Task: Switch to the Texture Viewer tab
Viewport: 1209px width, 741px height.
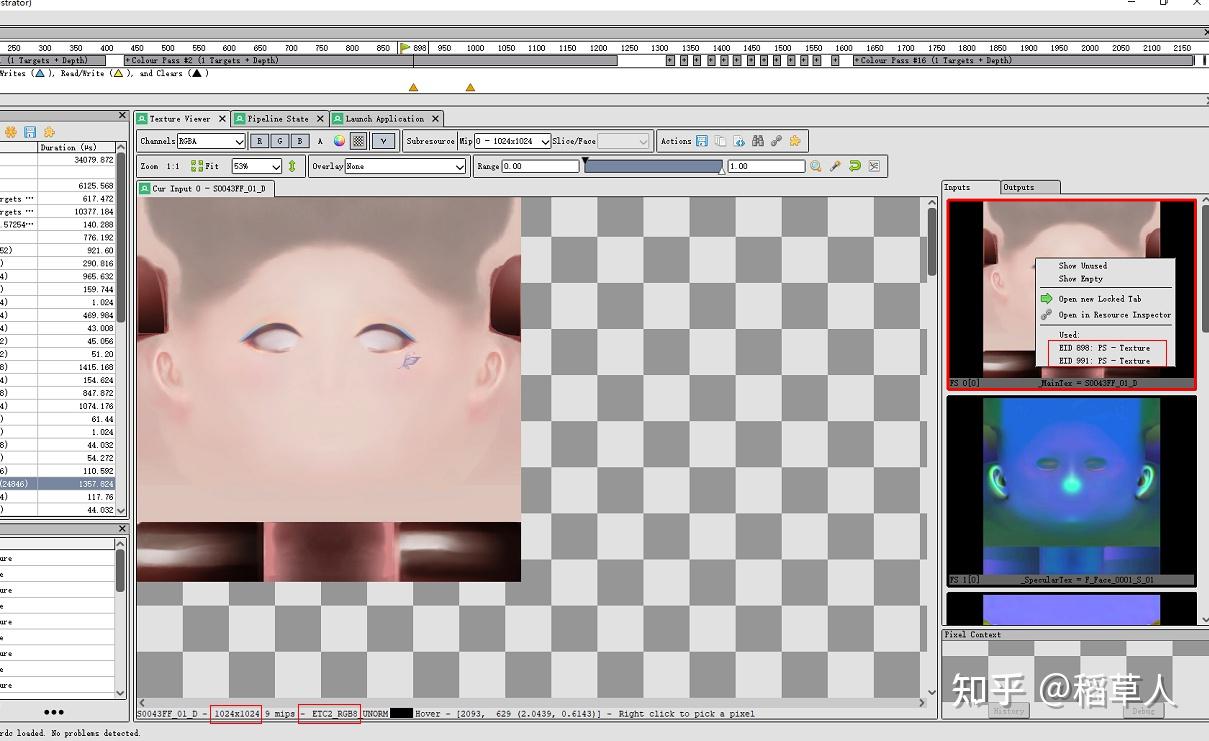Action: tap(180, 119)
